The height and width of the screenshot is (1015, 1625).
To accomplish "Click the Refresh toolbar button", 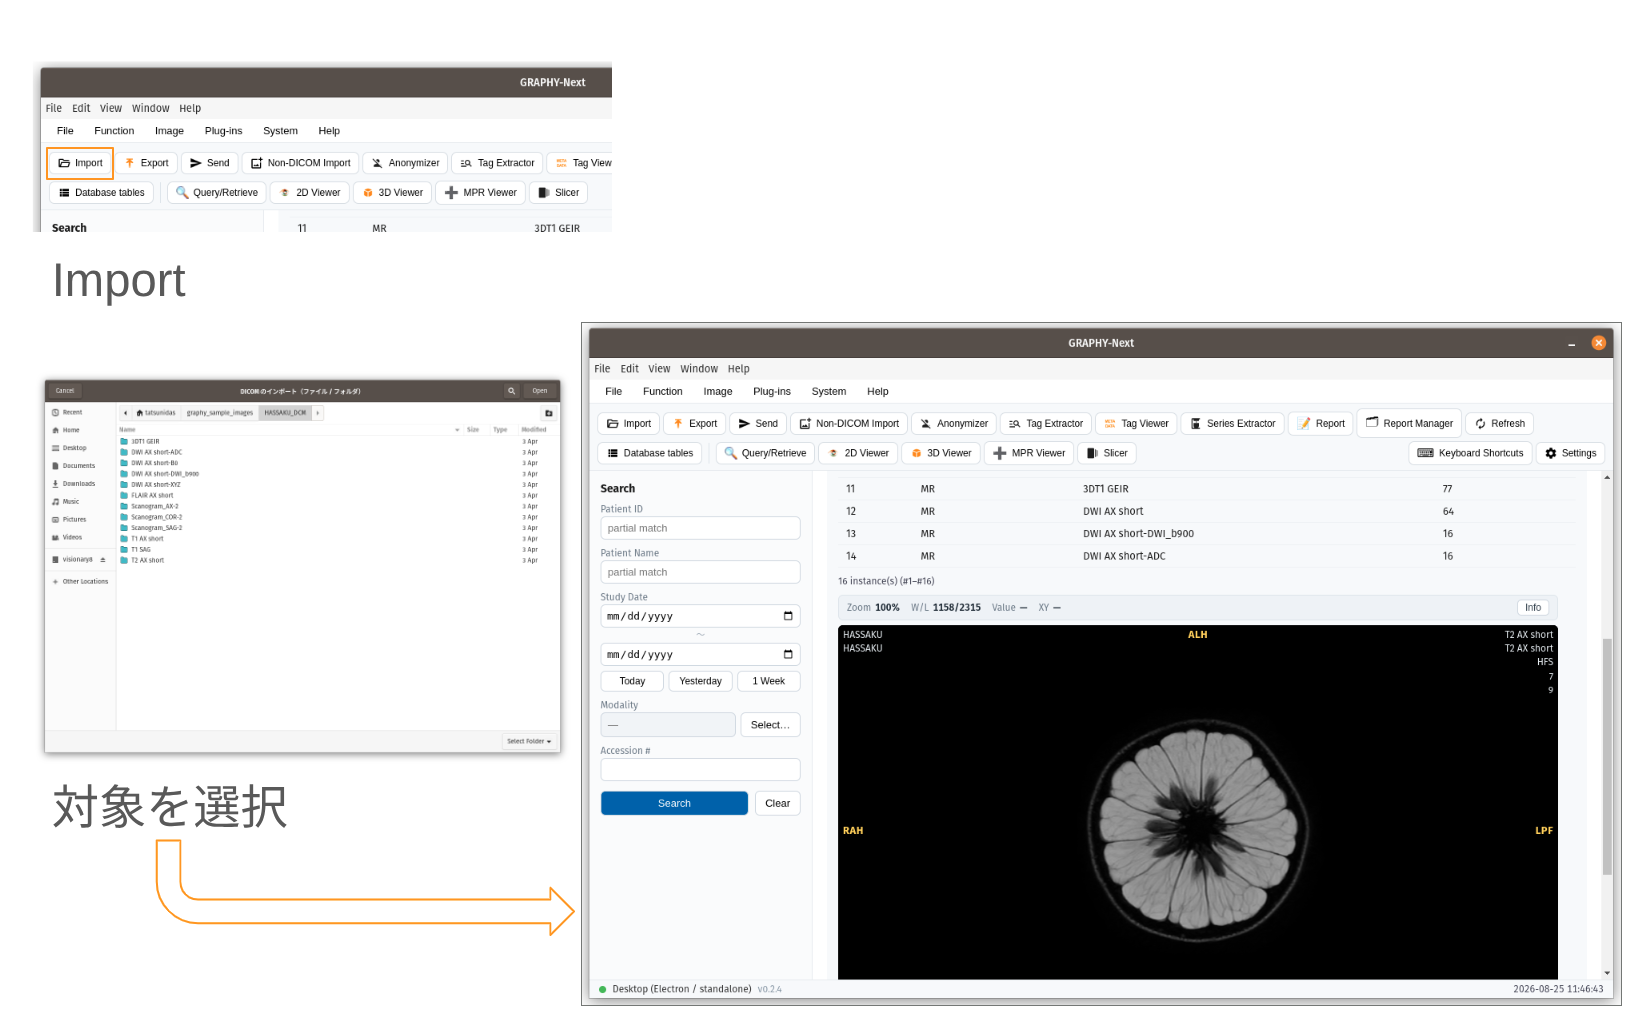I will [x=1500, y=423].
